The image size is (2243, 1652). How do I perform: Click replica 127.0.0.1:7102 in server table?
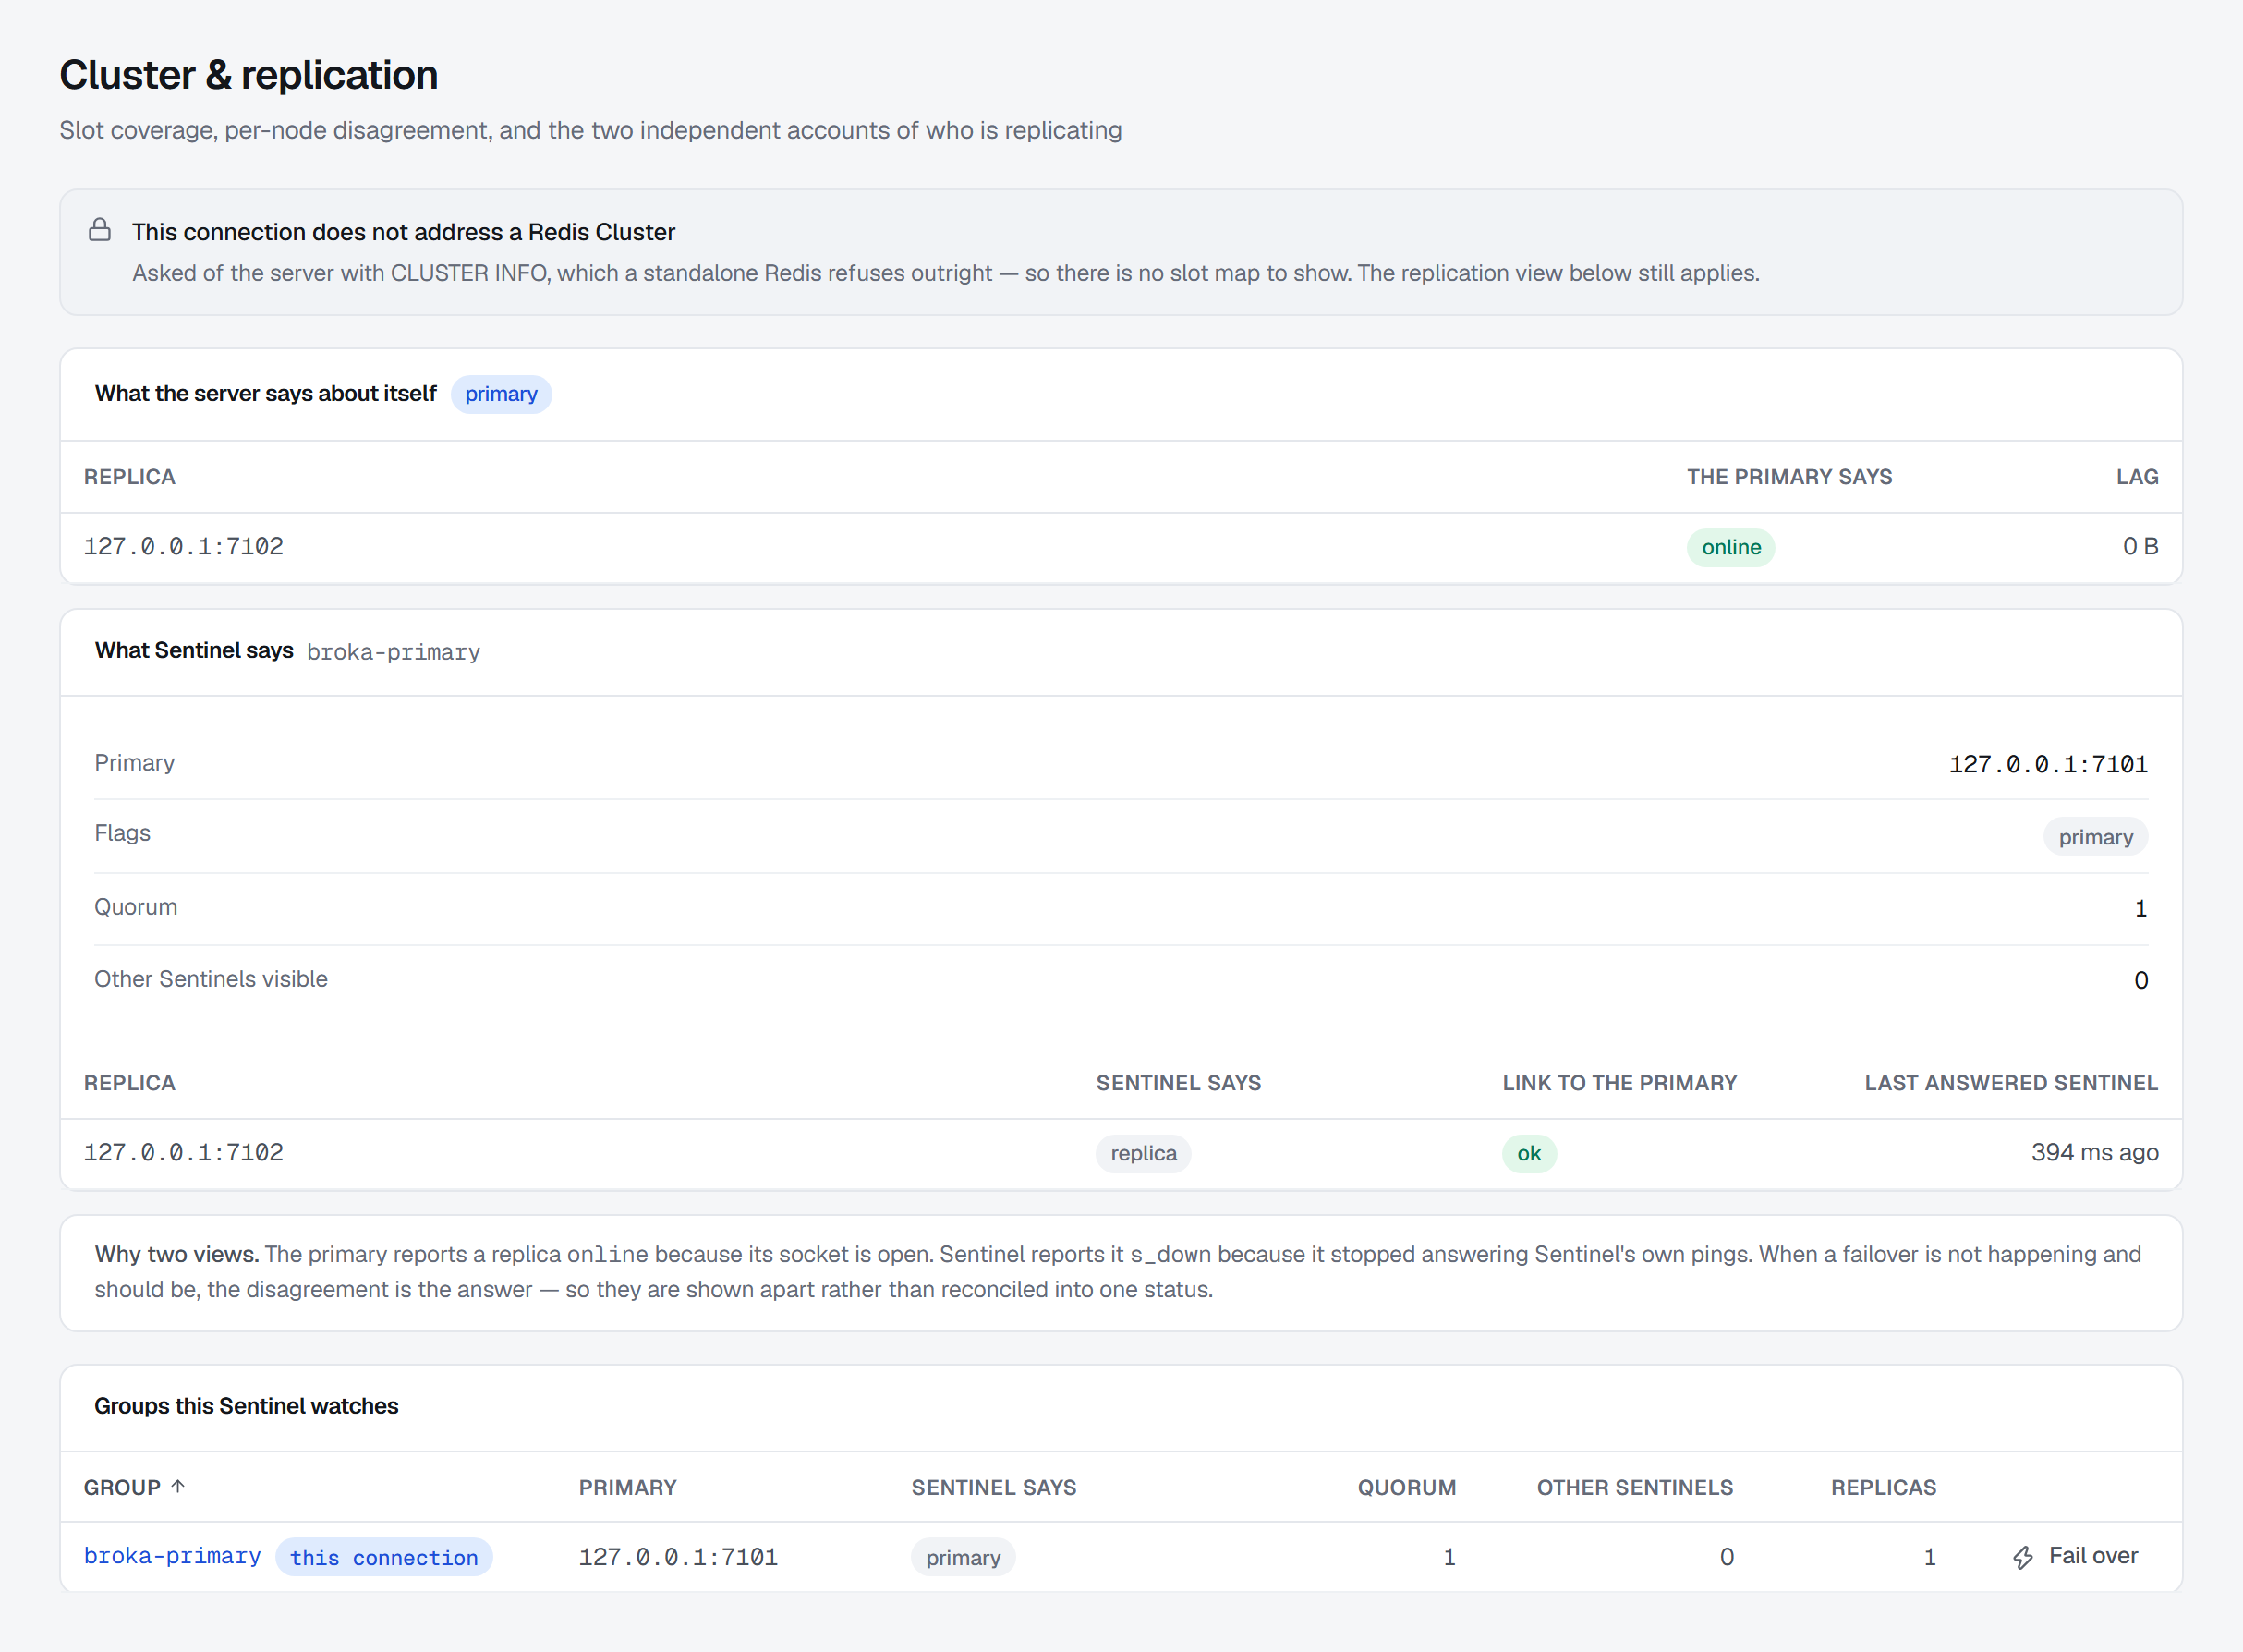coord(184,546)
